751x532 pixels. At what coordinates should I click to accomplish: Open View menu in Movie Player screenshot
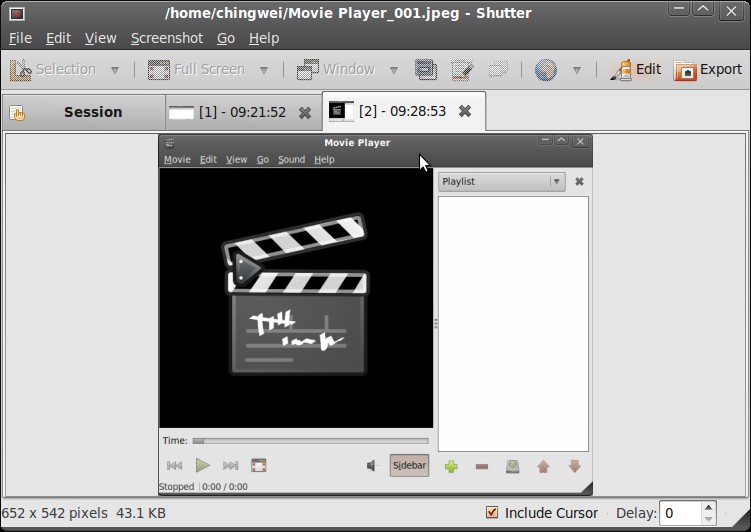click(237, 159)
